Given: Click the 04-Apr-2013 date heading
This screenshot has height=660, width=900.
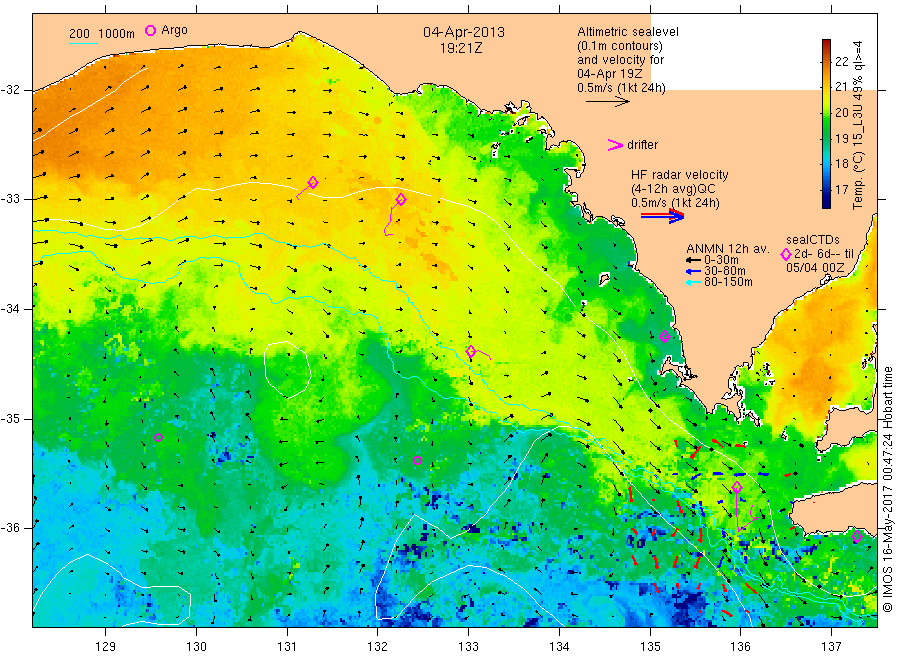Looking at the screenshot, I should [x=464, y=32].
